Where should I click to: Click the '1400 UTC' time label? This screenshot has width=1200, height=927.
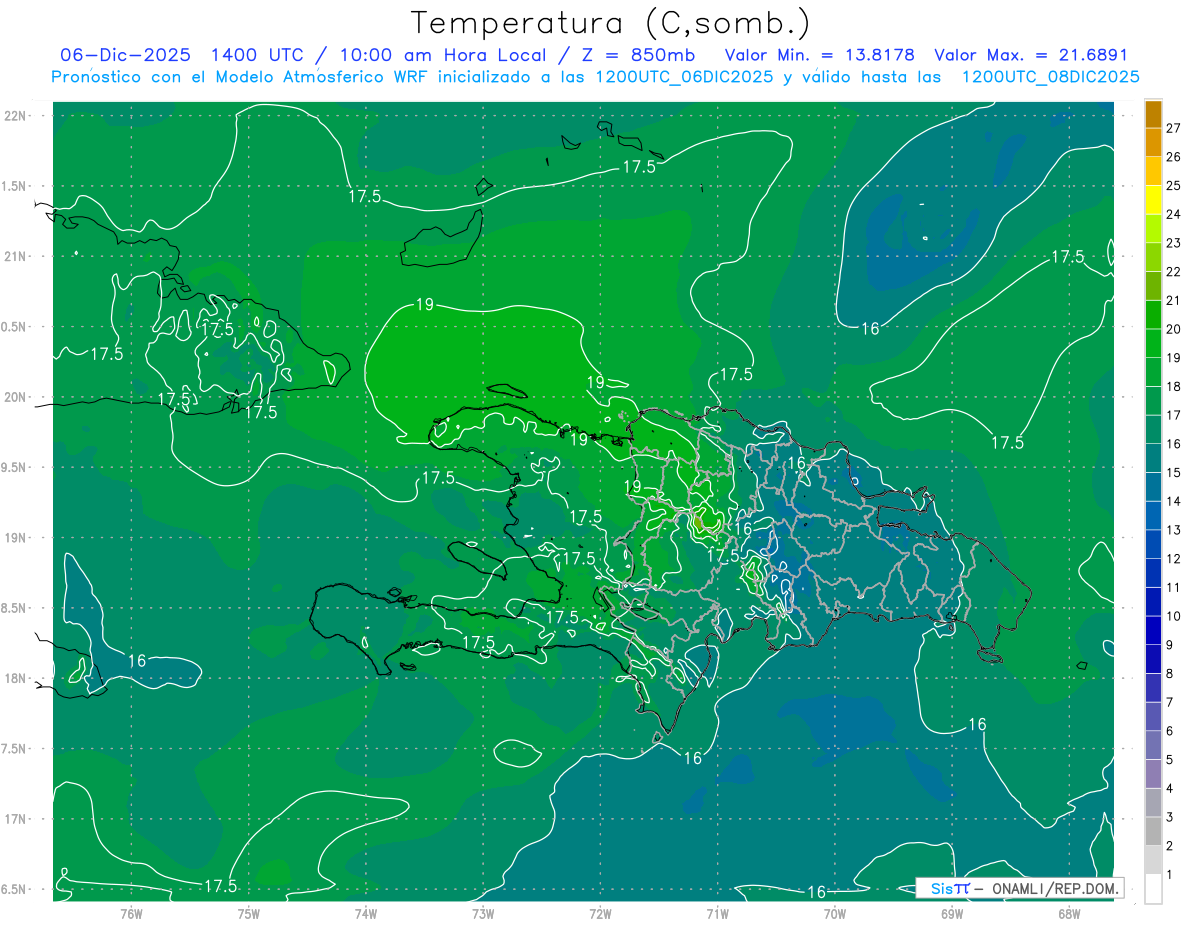pyautogui.click(x=258, y=55)
